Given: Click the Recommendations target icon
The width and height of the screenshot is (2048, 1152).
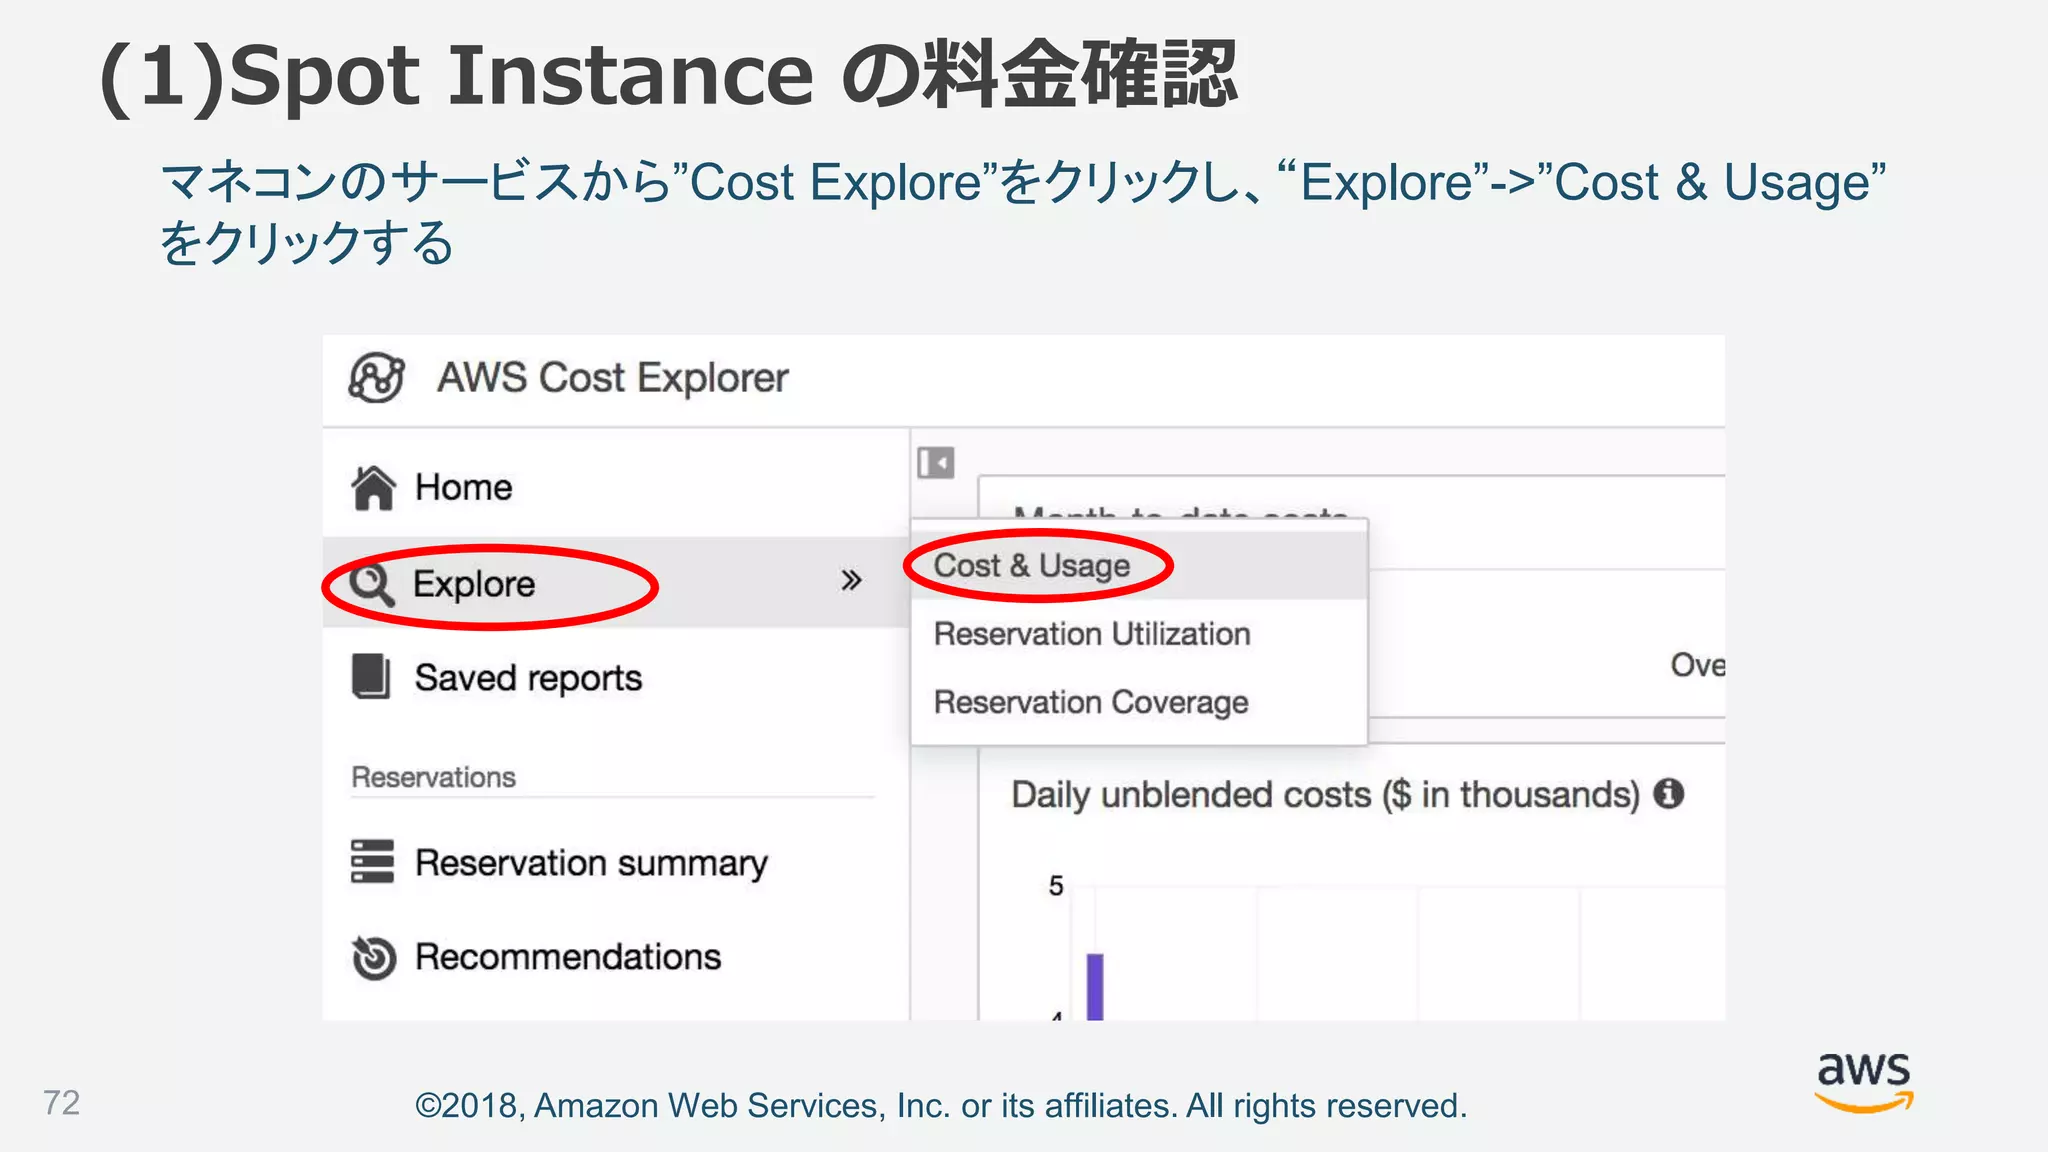Looking at the screenshot, I should click(x=374, y=957).
